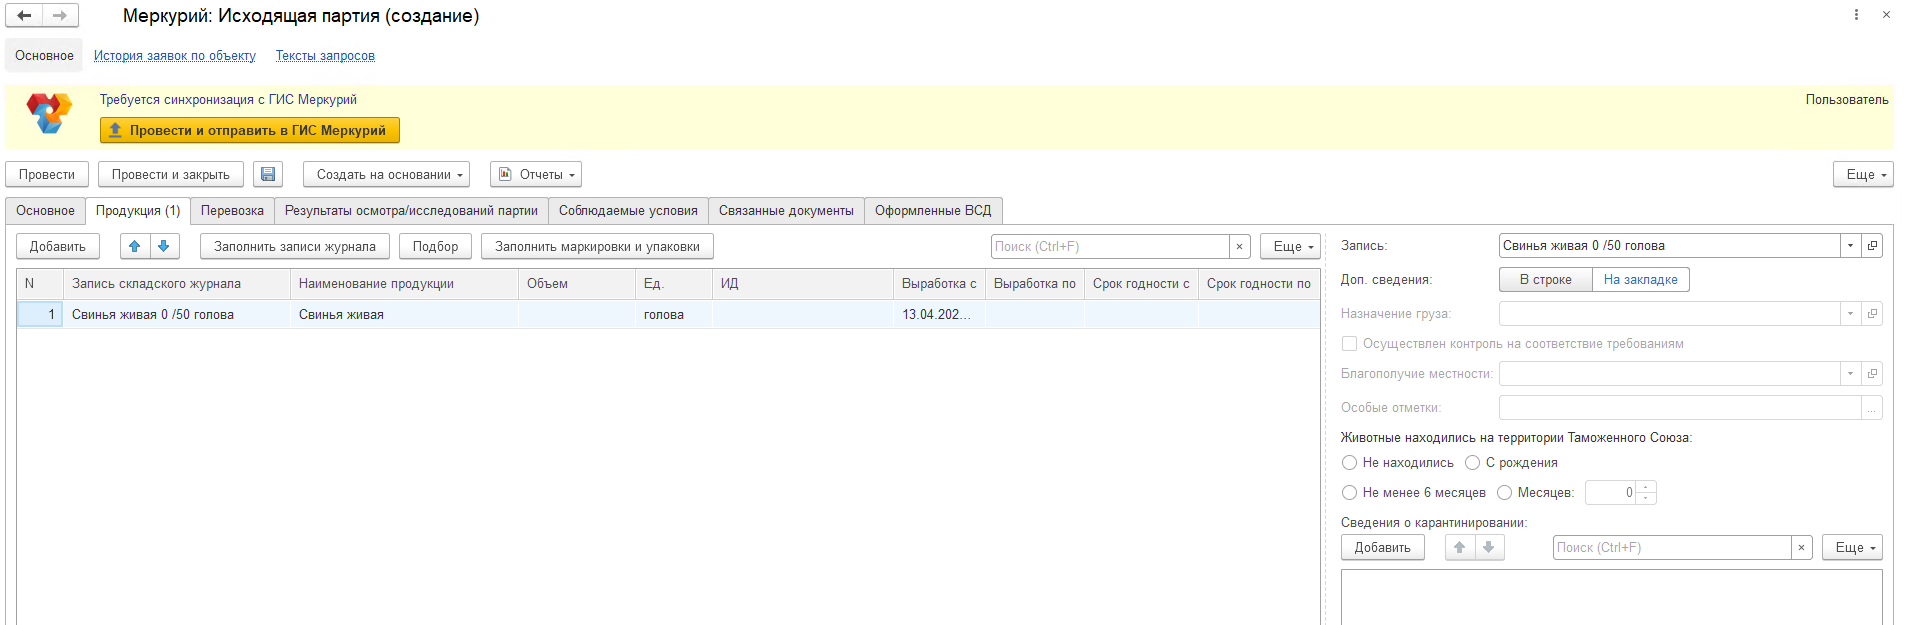Go back with the left arrow icon
The width and height of the screenshot is (1906, 625).
[24, 15]
